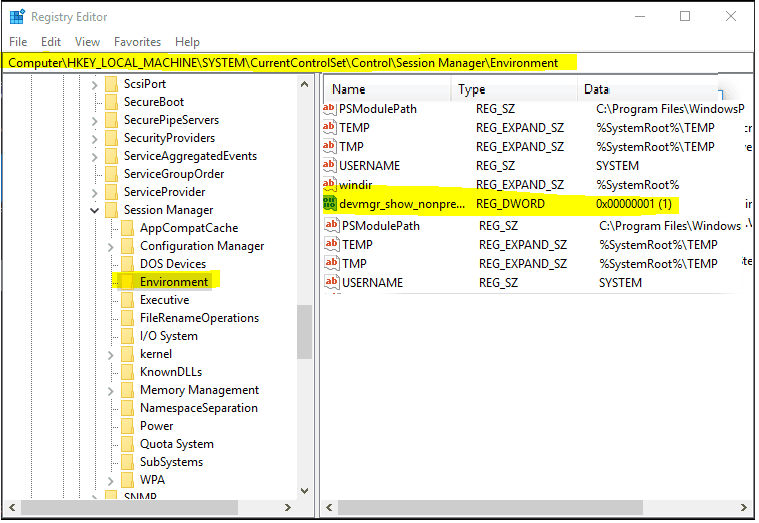Screen dimensions: 759x523
Task: Click the 0x00000001 (1) data cell
Action: (x=634, y=204)
